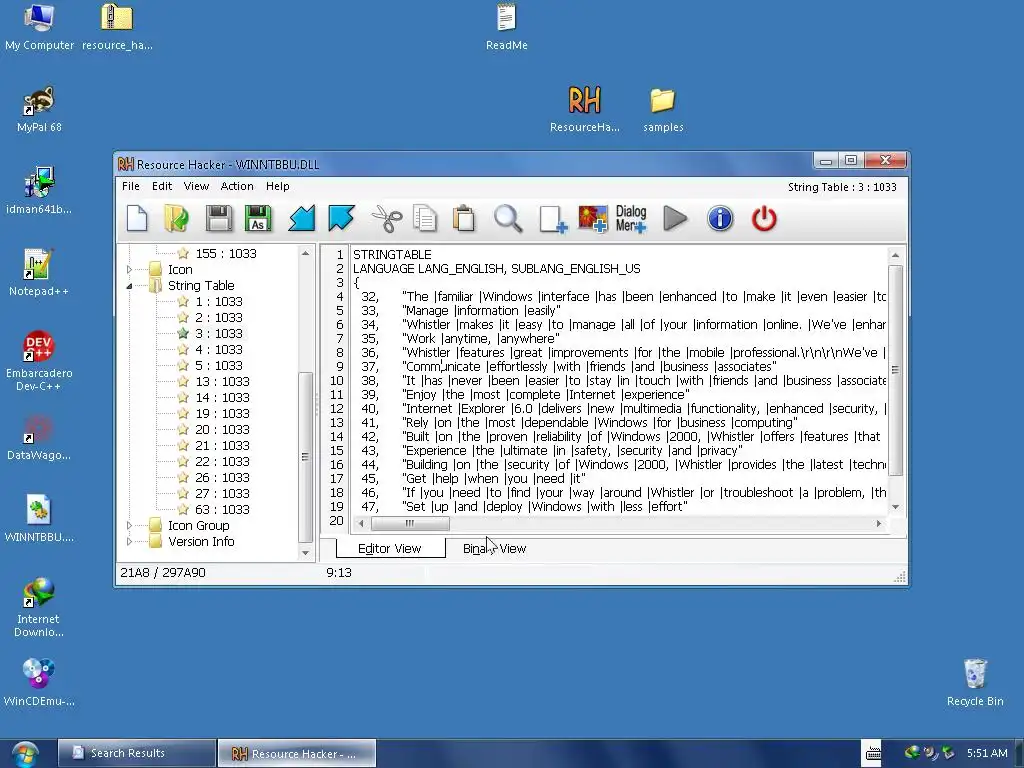Select WINNTBBU.DLL file on desktop

[39, 519]
